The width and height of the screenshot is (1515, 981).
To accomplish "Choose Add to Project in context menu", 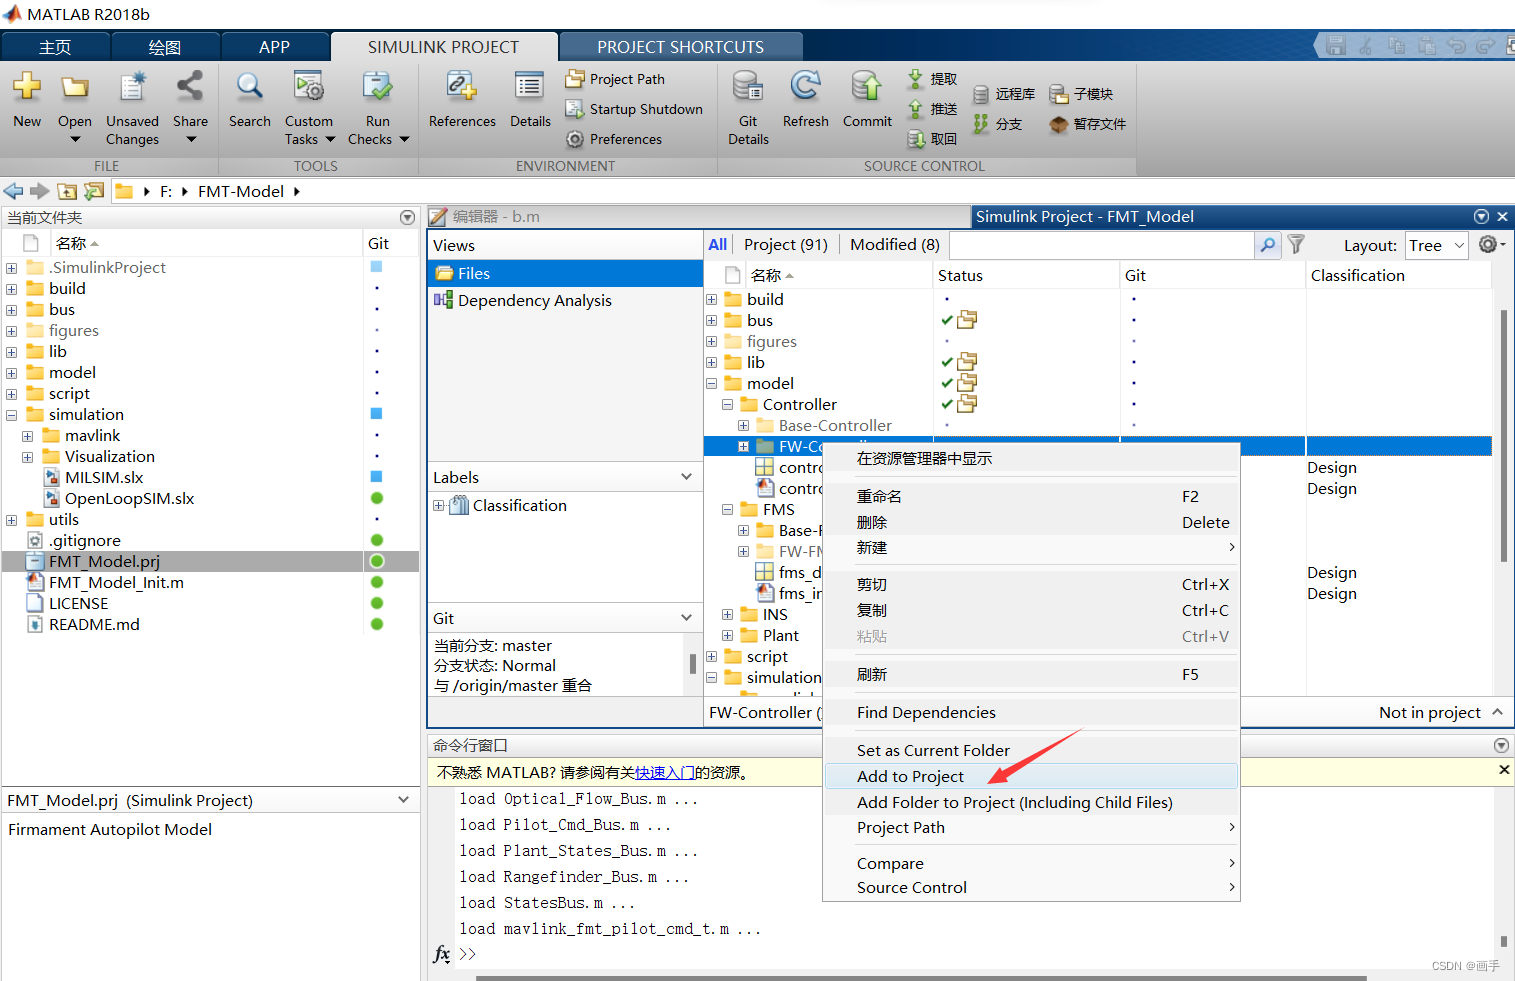I will pyautogui.click(x=1031, y=776).
